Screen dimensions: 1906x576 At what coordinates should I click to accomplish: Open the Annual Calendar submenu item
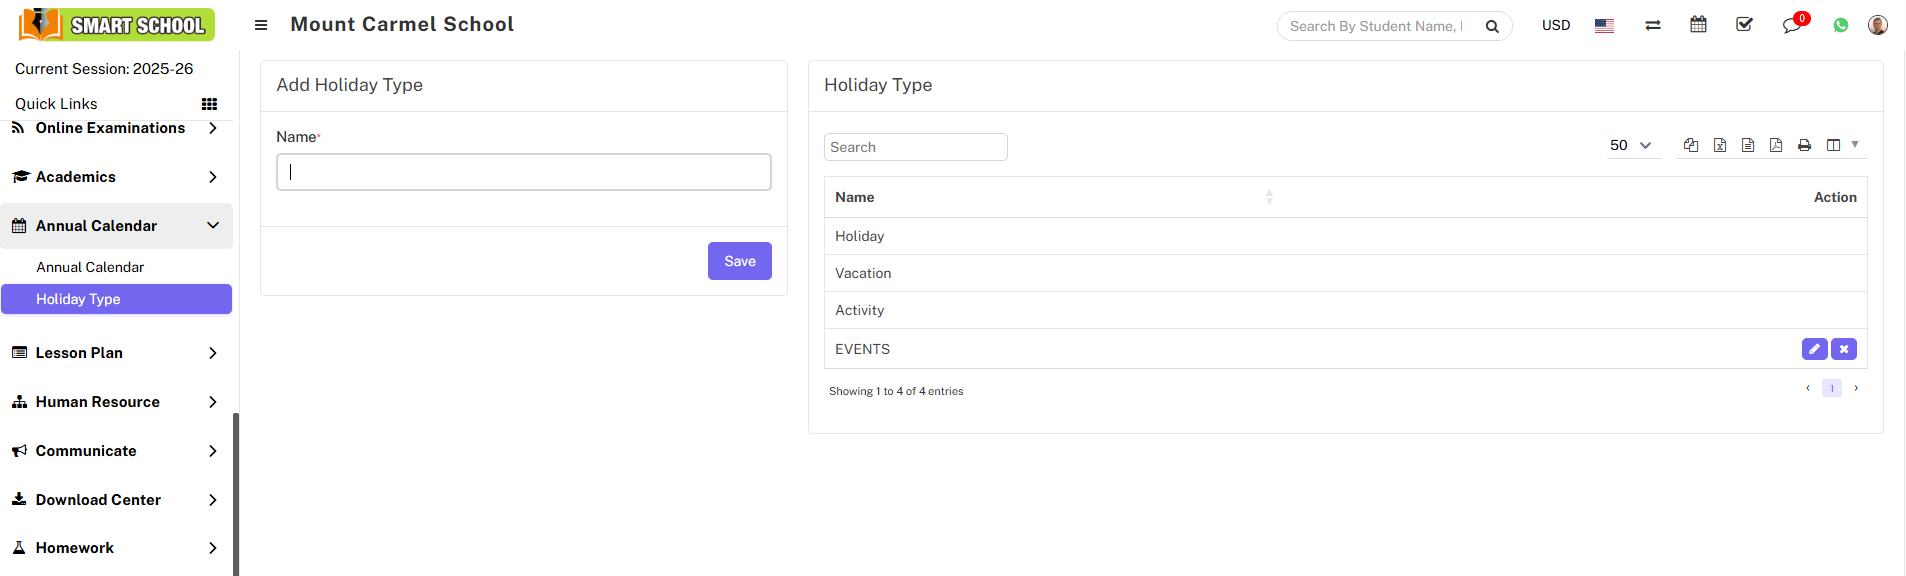tap(90, 267)
